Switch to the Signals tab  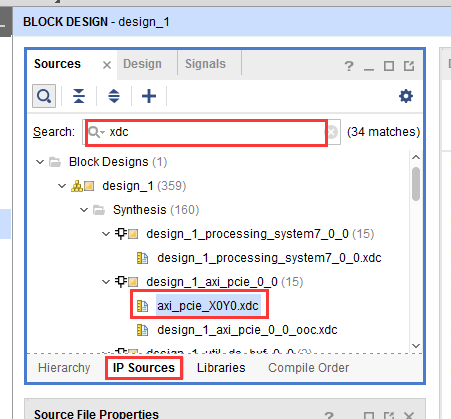click(205, 64)
